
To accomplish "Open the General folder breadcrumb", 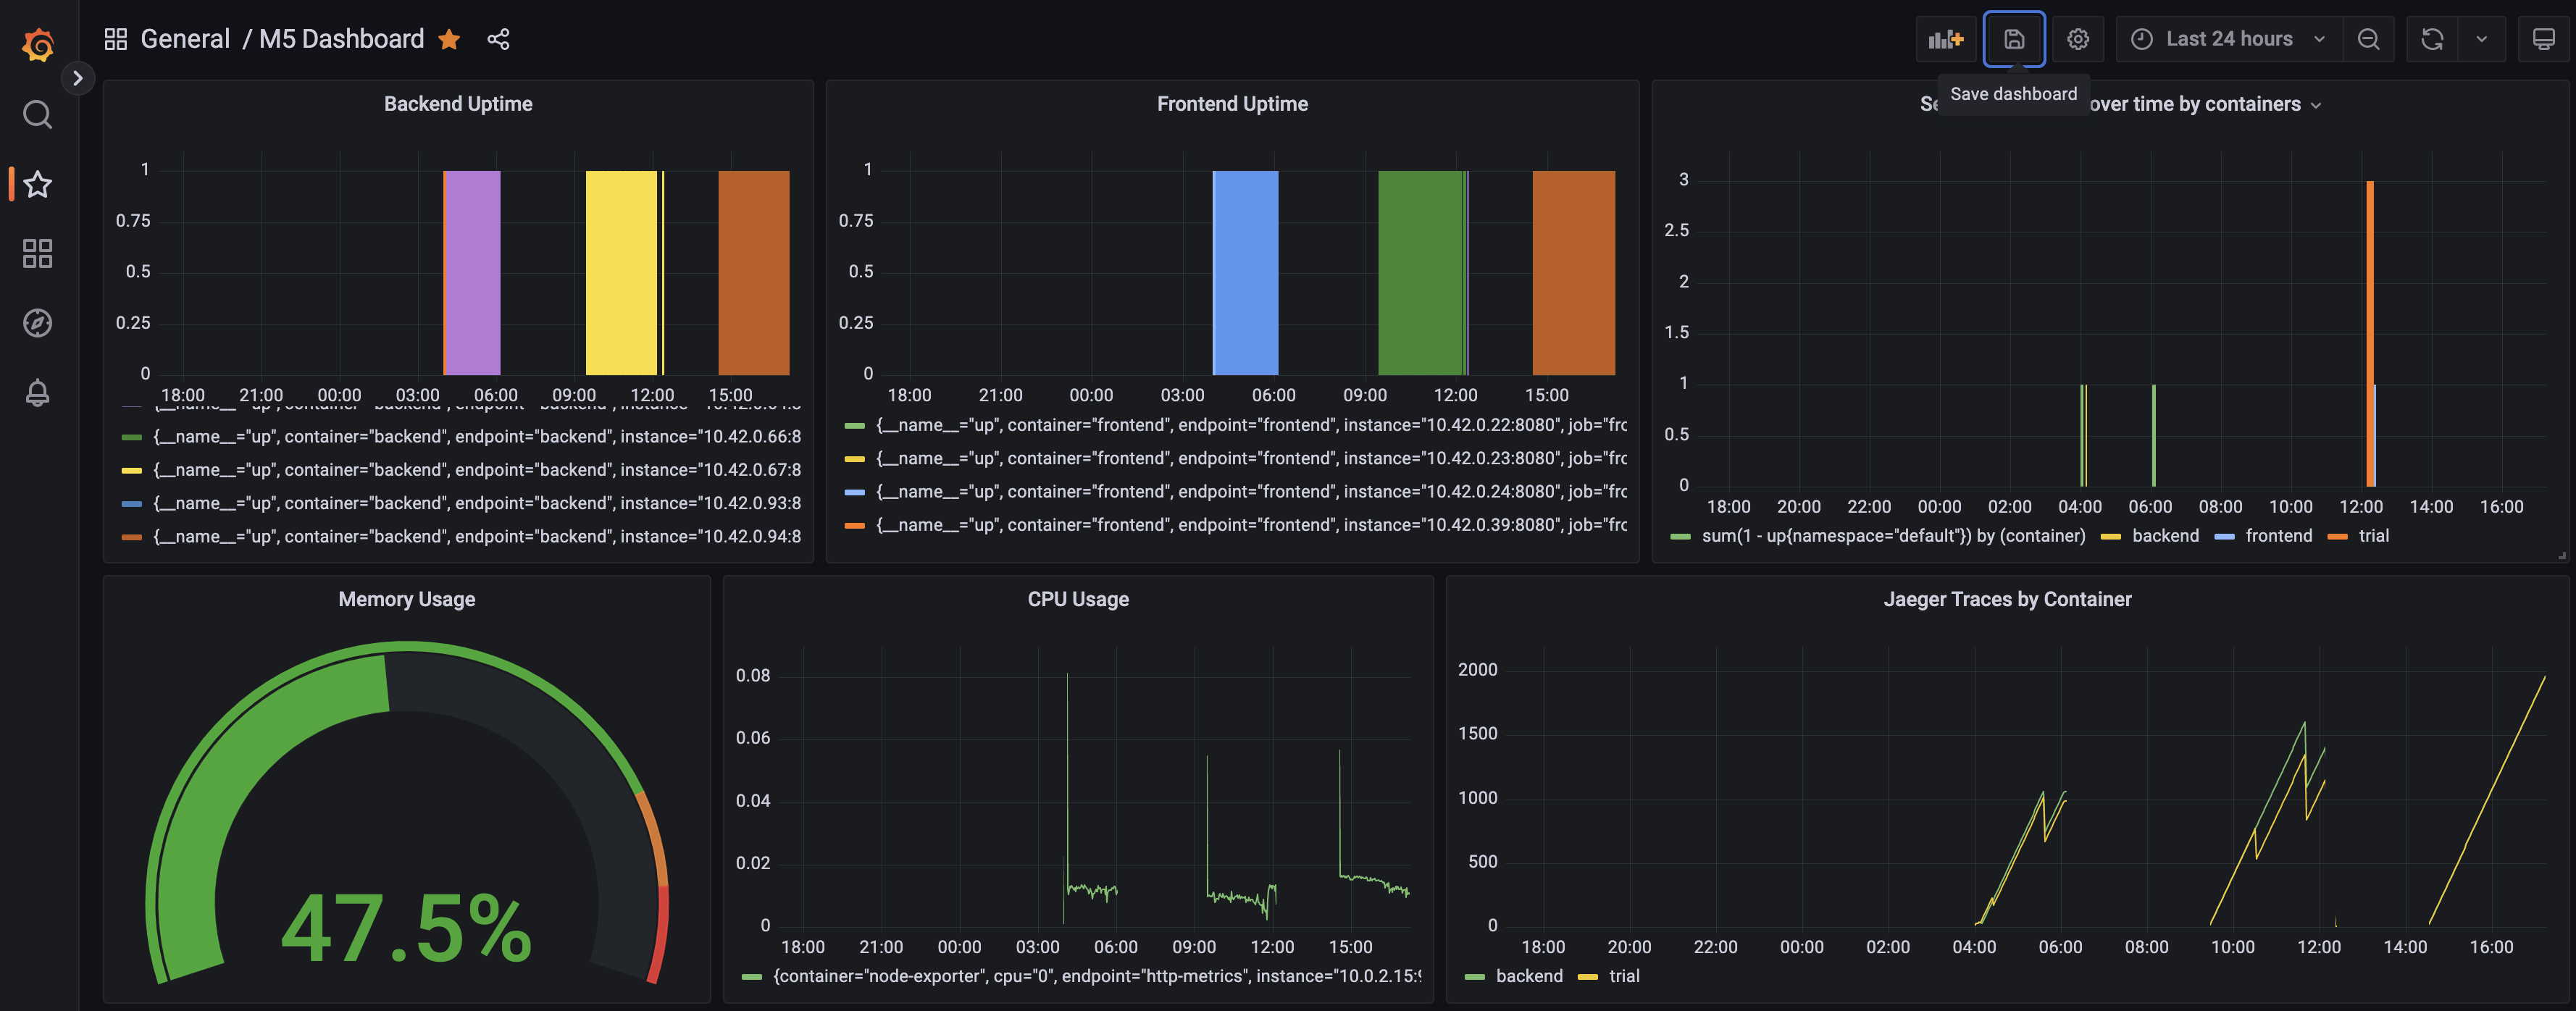I will [185, 39].
